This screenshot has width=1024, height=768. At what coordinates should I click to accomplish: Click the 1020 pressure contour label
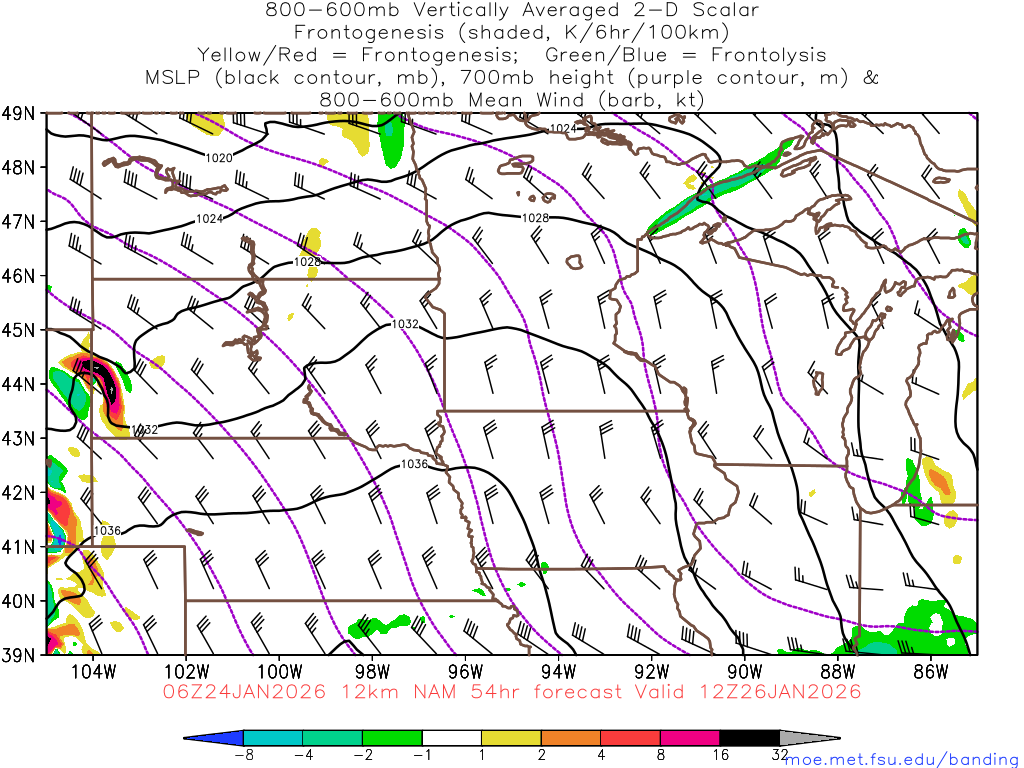[x=218, y=158]
